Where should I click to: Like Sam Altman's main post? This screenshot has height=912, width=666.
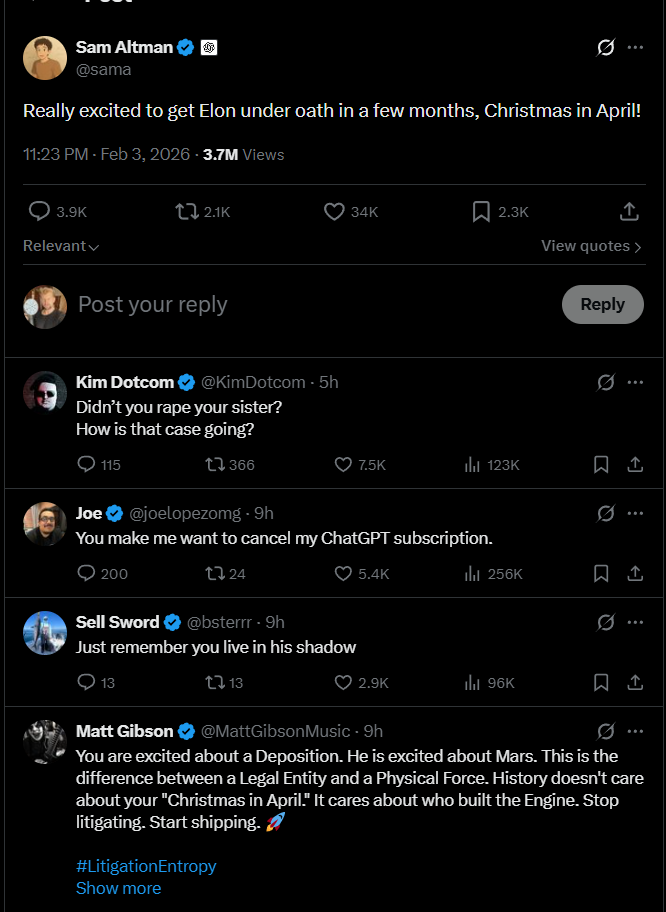tap(335, 212)
